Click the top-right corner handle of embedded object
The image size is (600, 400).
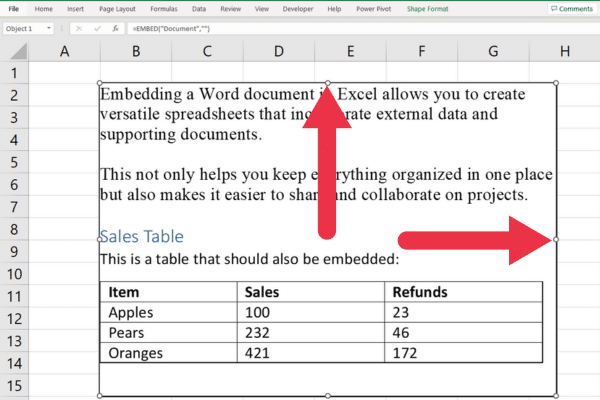click(x=556, y=83)
